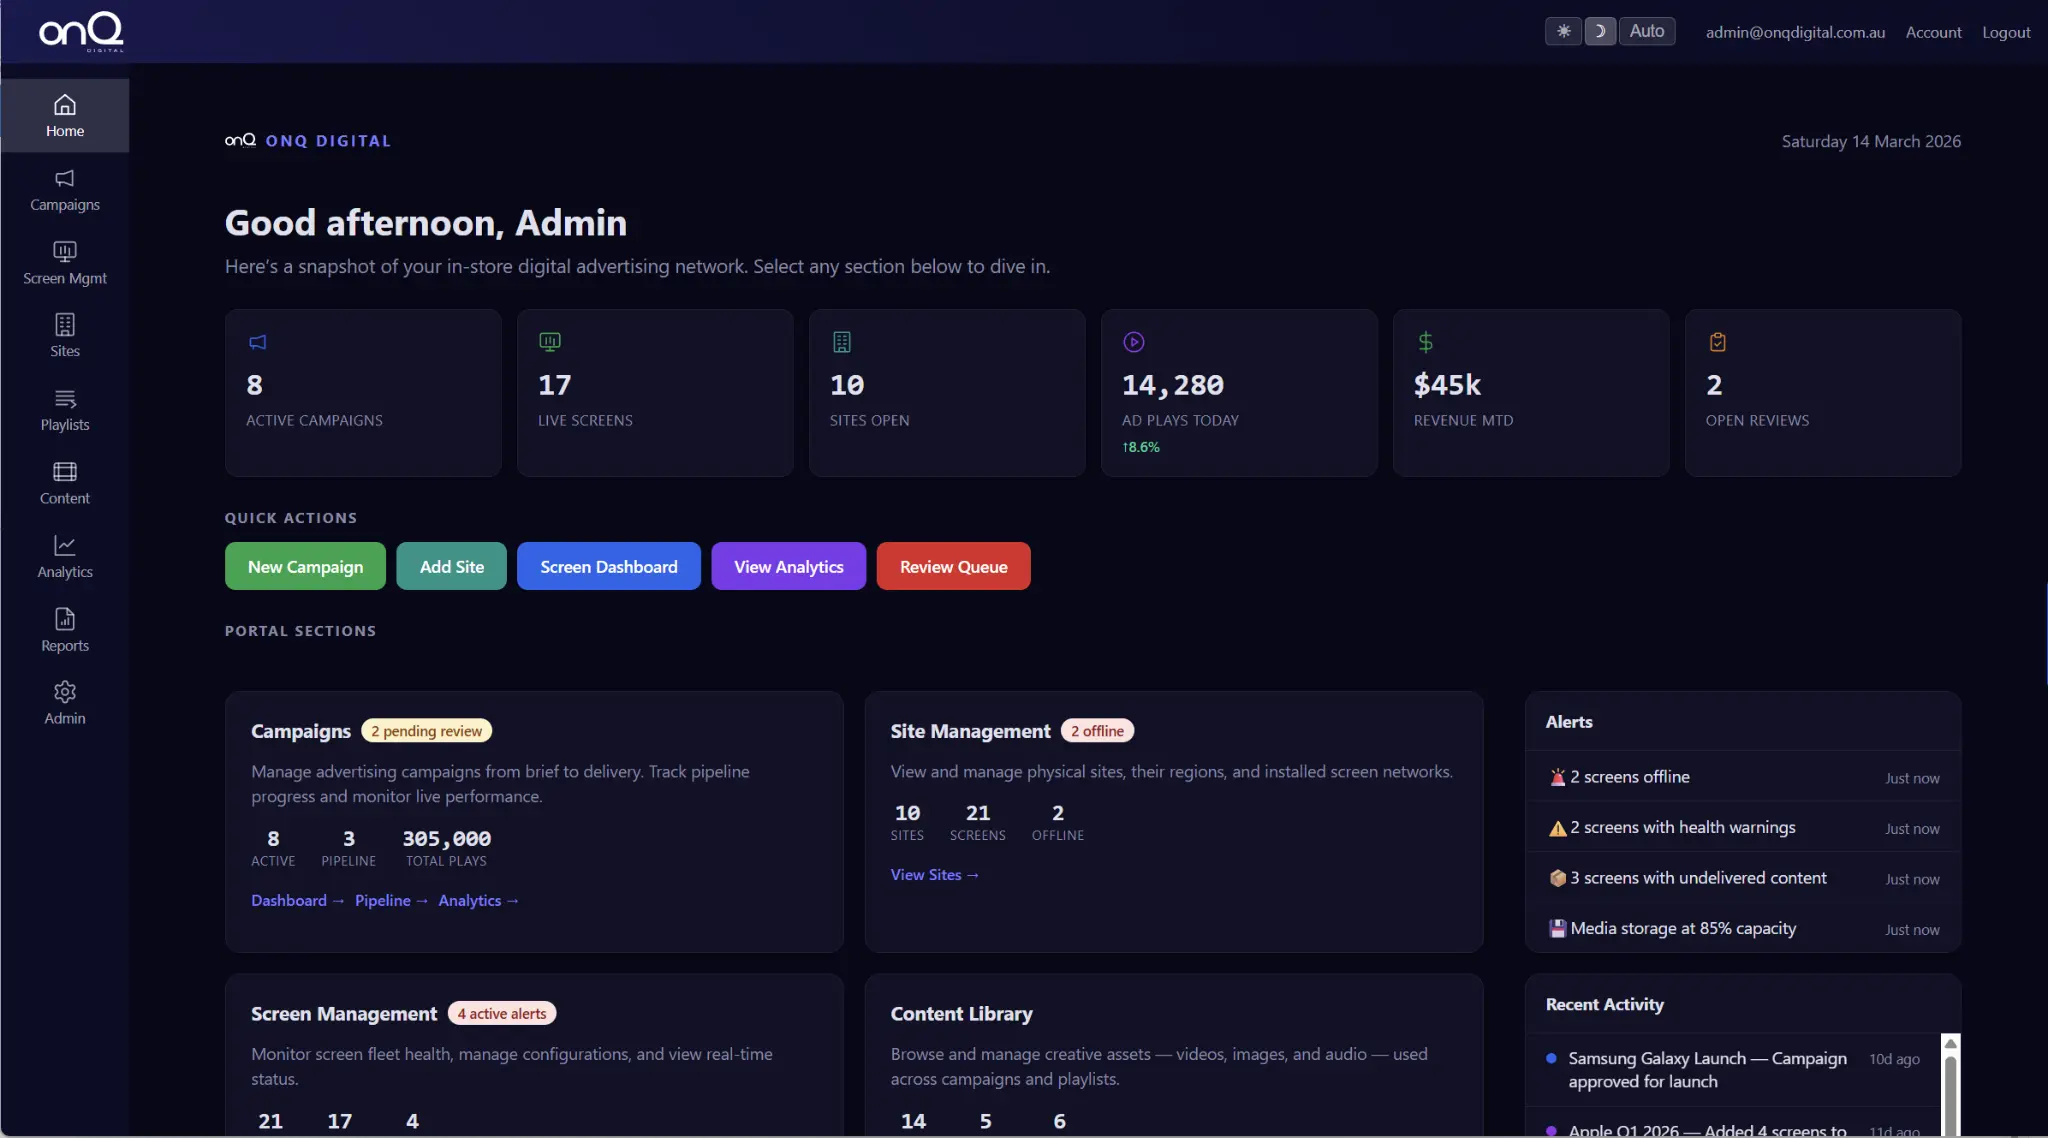Screen dimensions: 2048x1138
Task: Click siren icon beside 2 screens offline
Action: pyautogui.click(x=1557, y=777)
